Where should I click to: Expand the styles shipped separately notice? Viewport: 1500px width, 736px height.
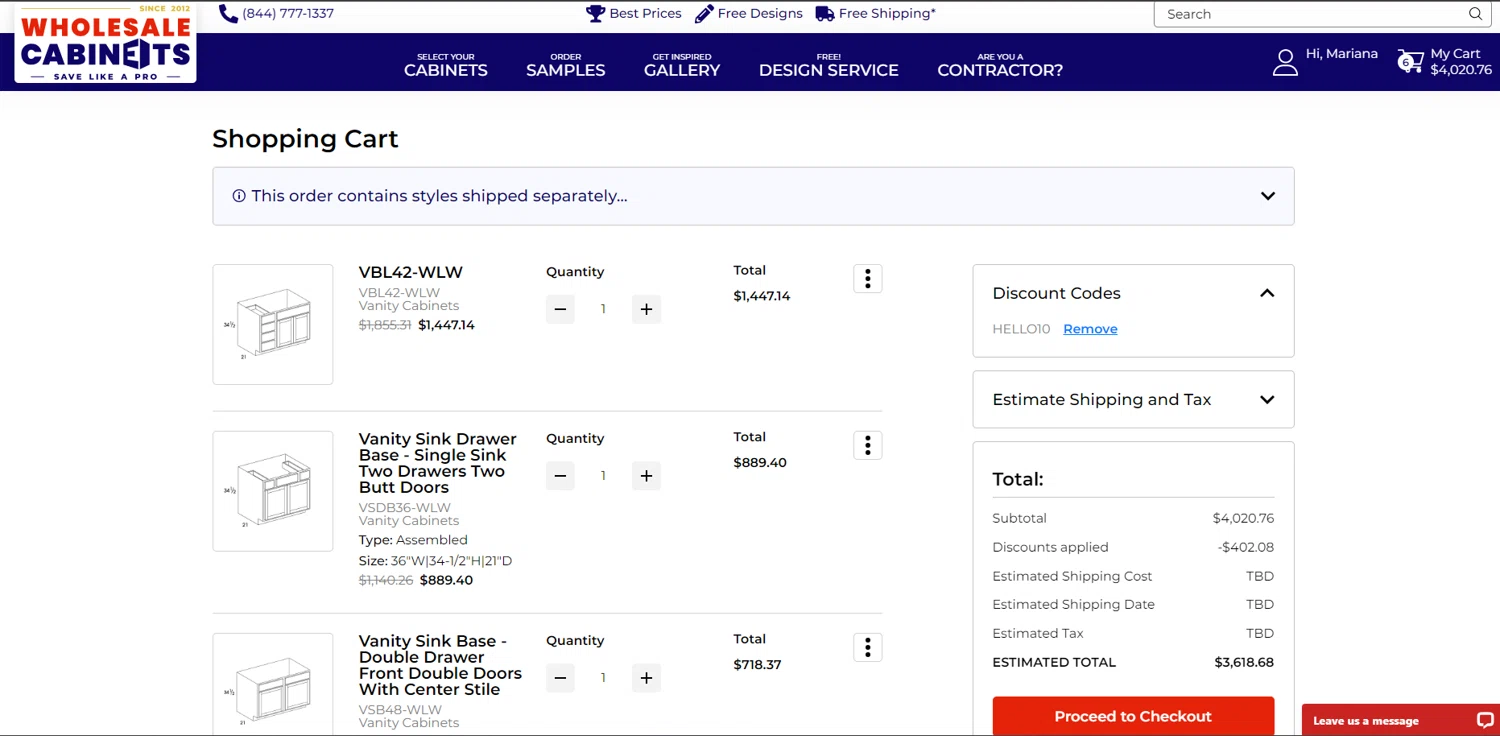pyautogui.click(x=1267, y=196)
